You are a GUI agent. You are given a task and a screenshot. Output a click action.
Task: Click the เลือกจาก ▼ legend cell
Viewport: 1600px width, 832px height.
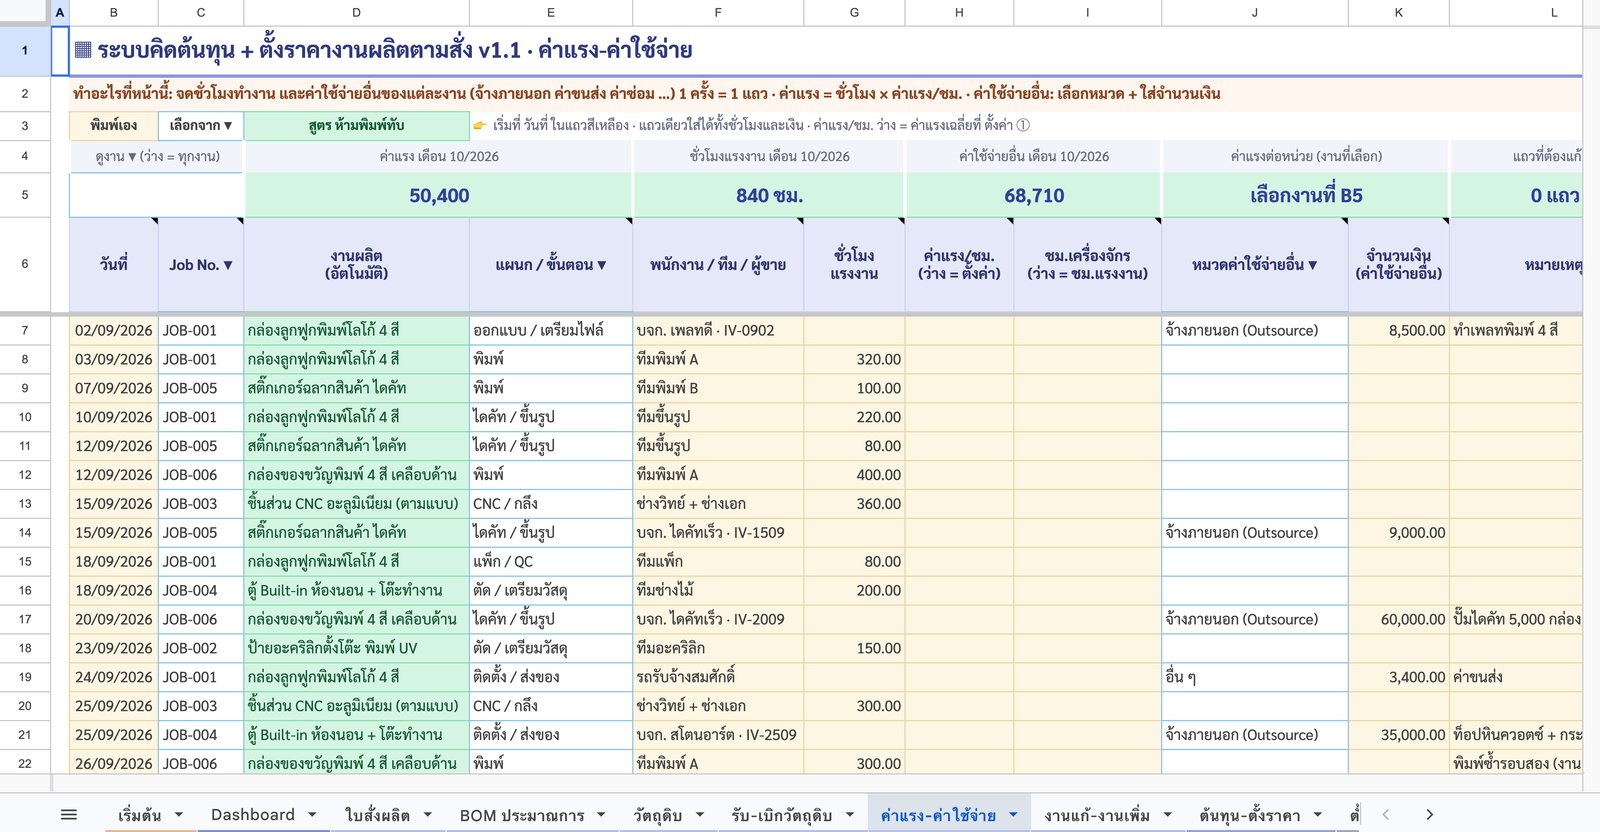201,126
